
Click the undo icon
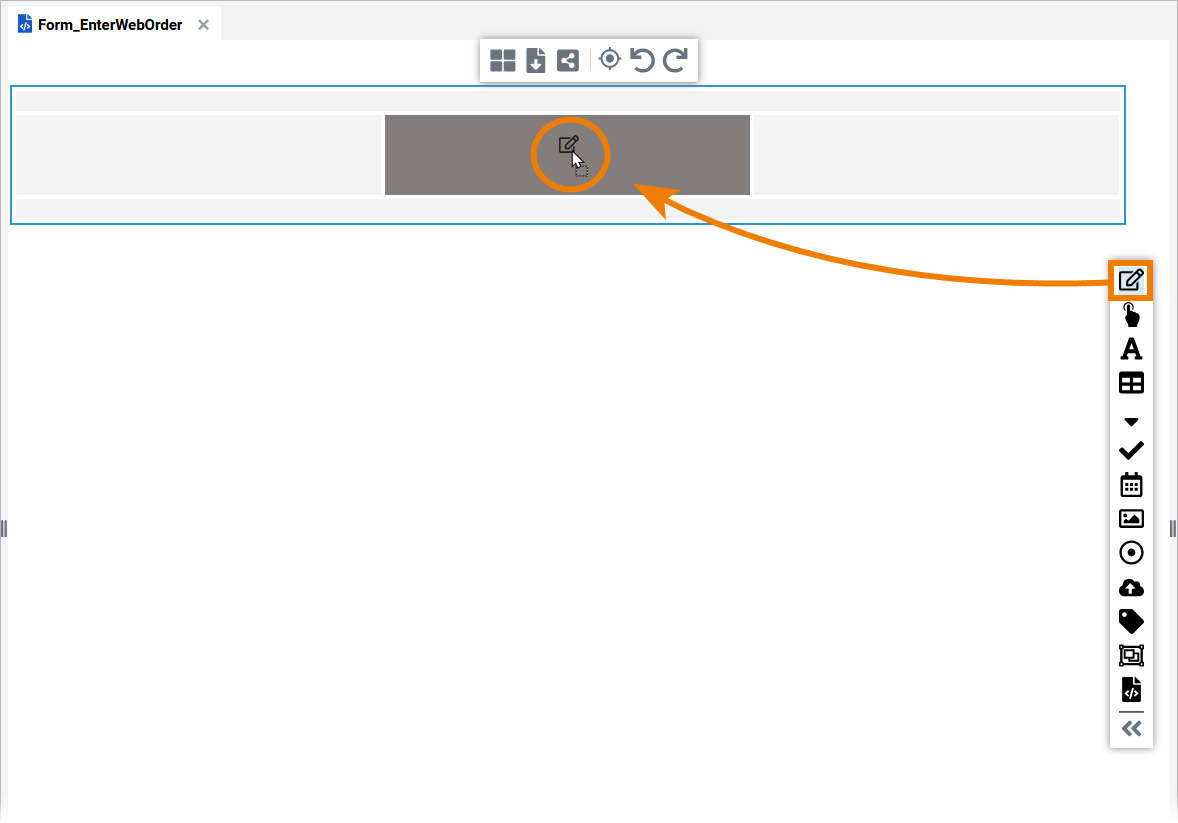click(642, 60)
